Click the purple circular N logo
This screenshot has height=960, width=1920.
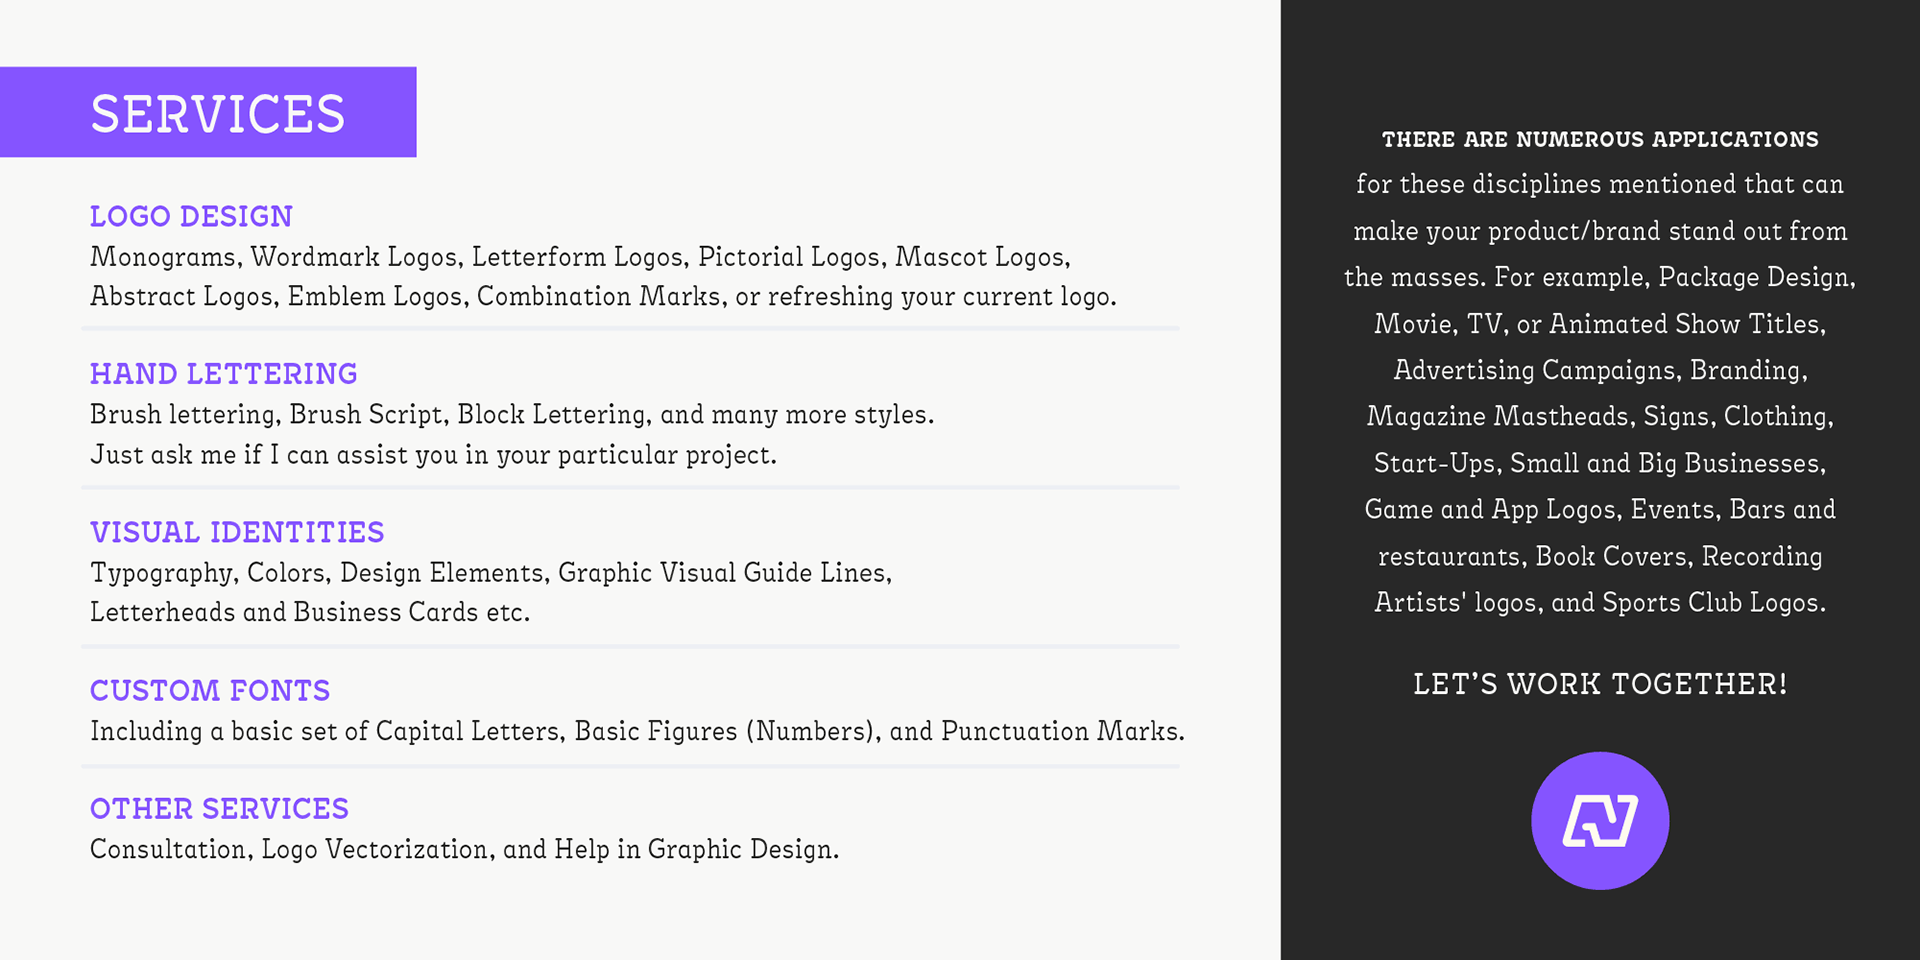pyautogui.click(x=1600, y=820)
